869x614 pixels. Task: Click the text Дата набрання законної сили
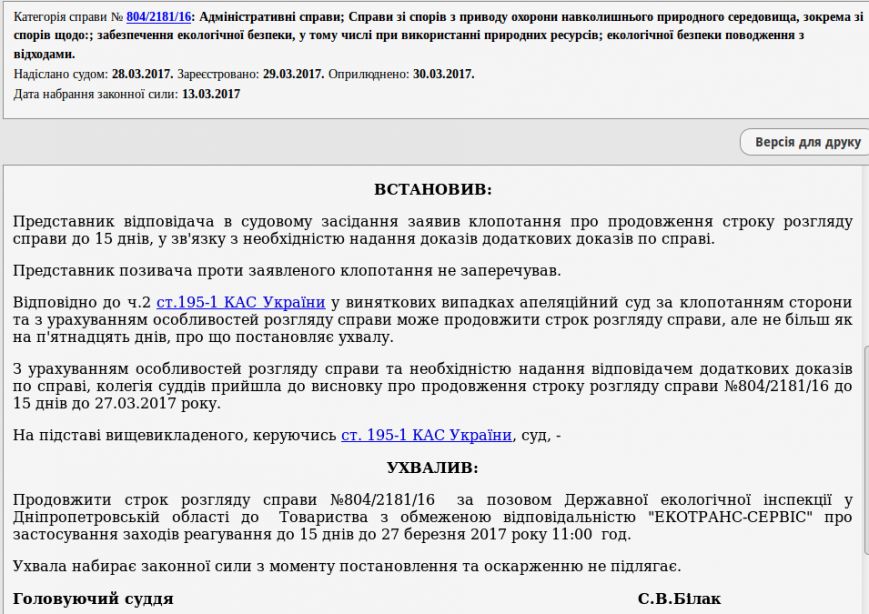point(96,94)
